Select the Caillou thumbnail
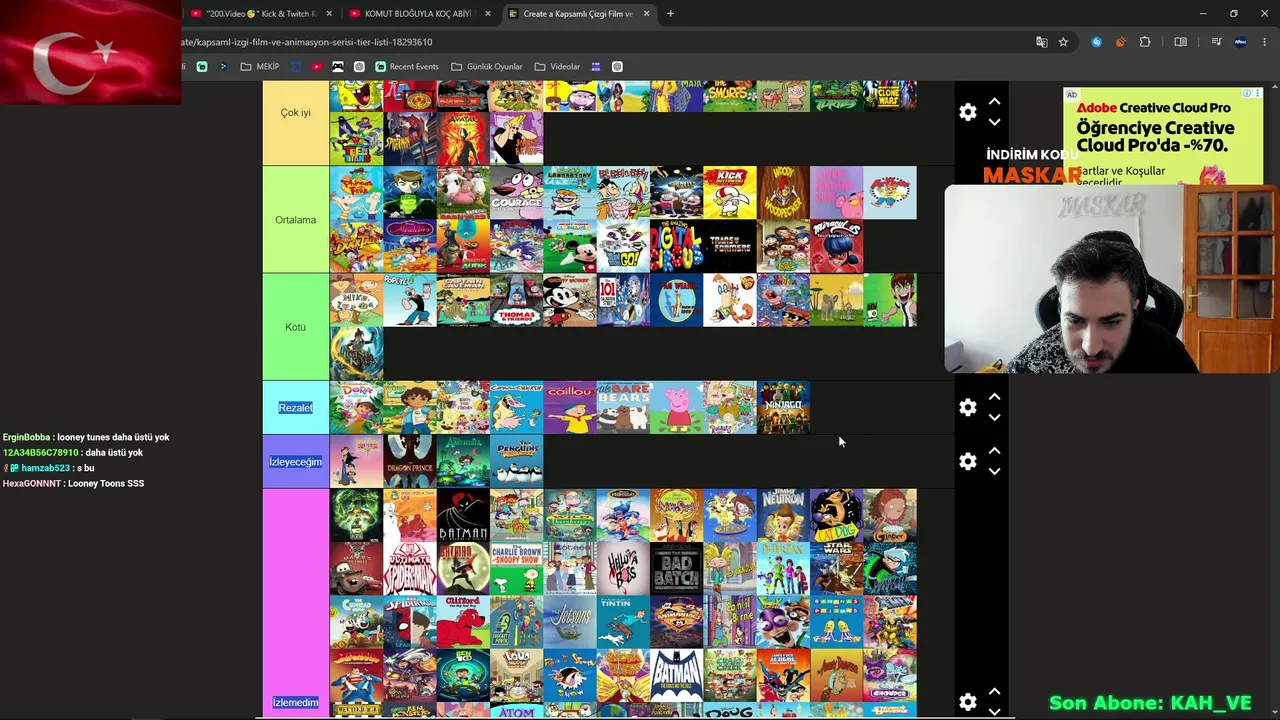 [x=570, y=408]
